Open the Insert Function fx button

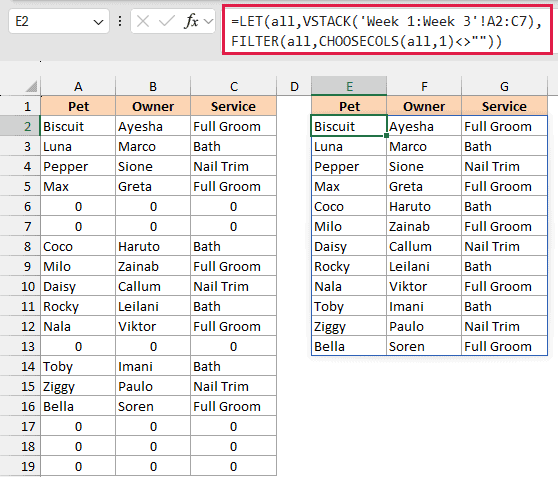(191, 21)
